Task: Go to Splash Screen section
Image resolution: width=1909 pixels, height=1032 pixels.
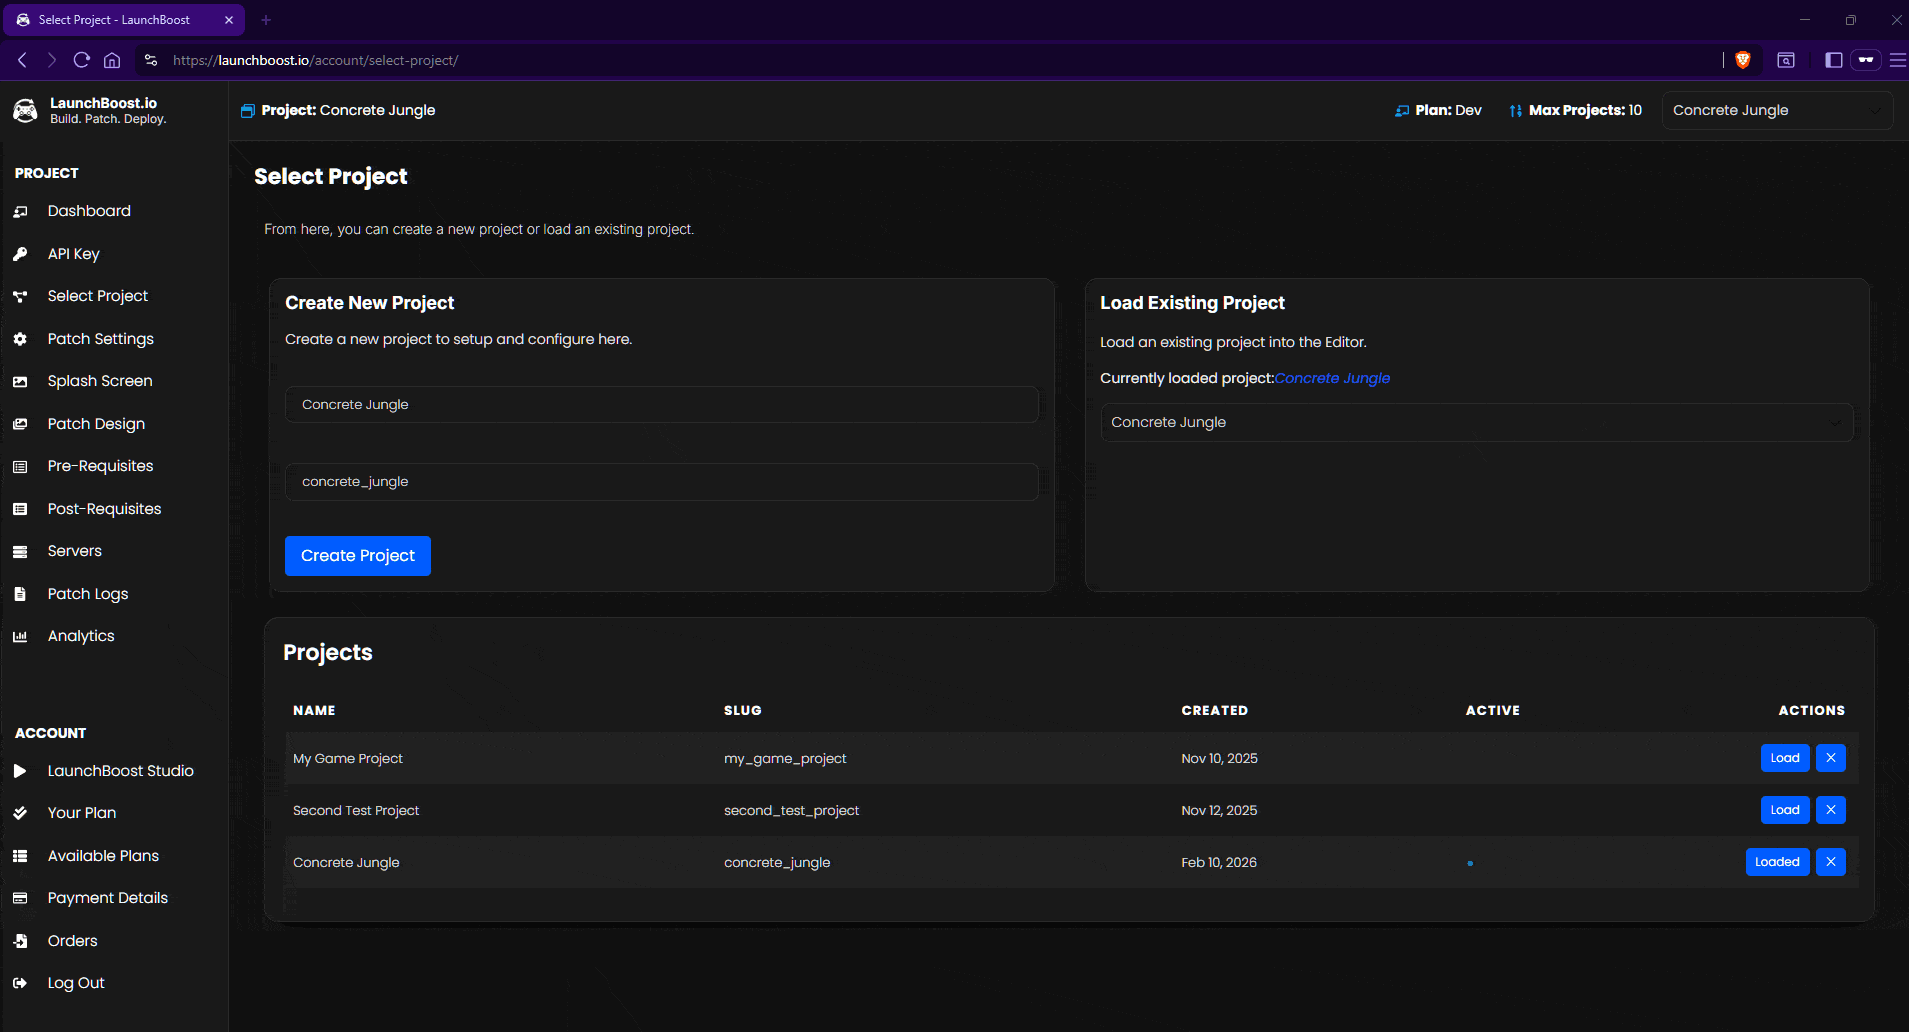Action: [x=100, y=381]
